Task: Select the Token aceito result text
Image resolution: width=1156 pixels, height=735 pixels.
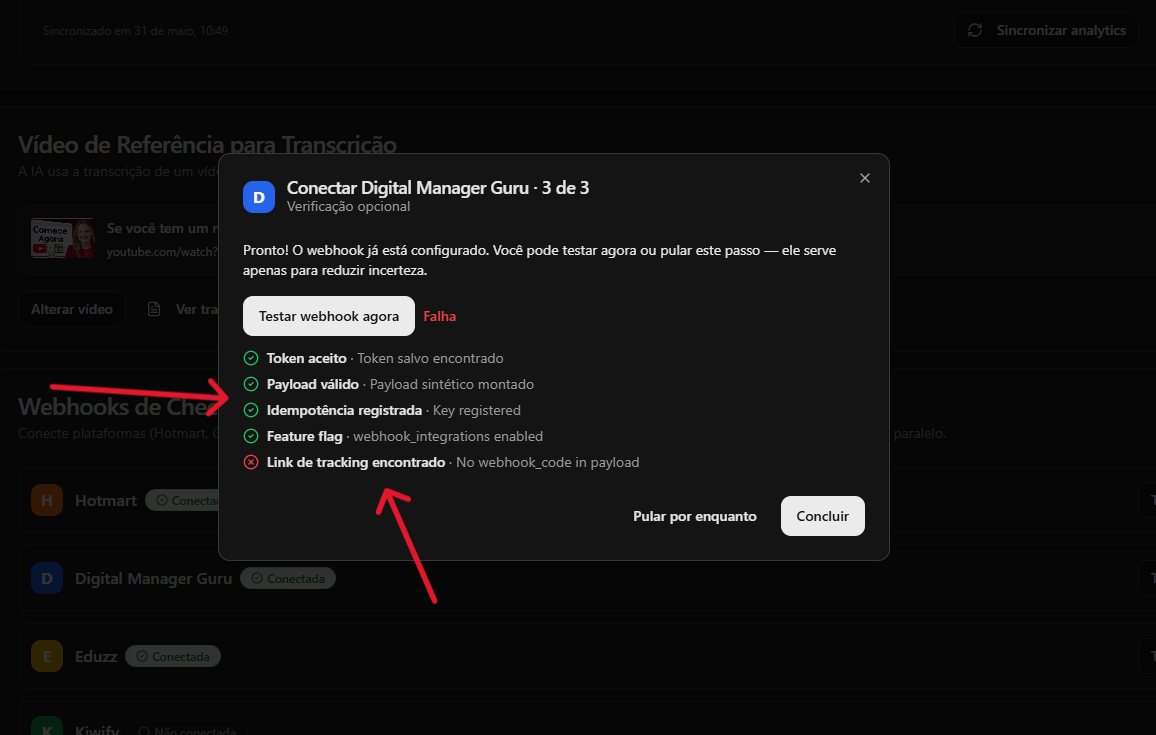Action: [385, 358]
